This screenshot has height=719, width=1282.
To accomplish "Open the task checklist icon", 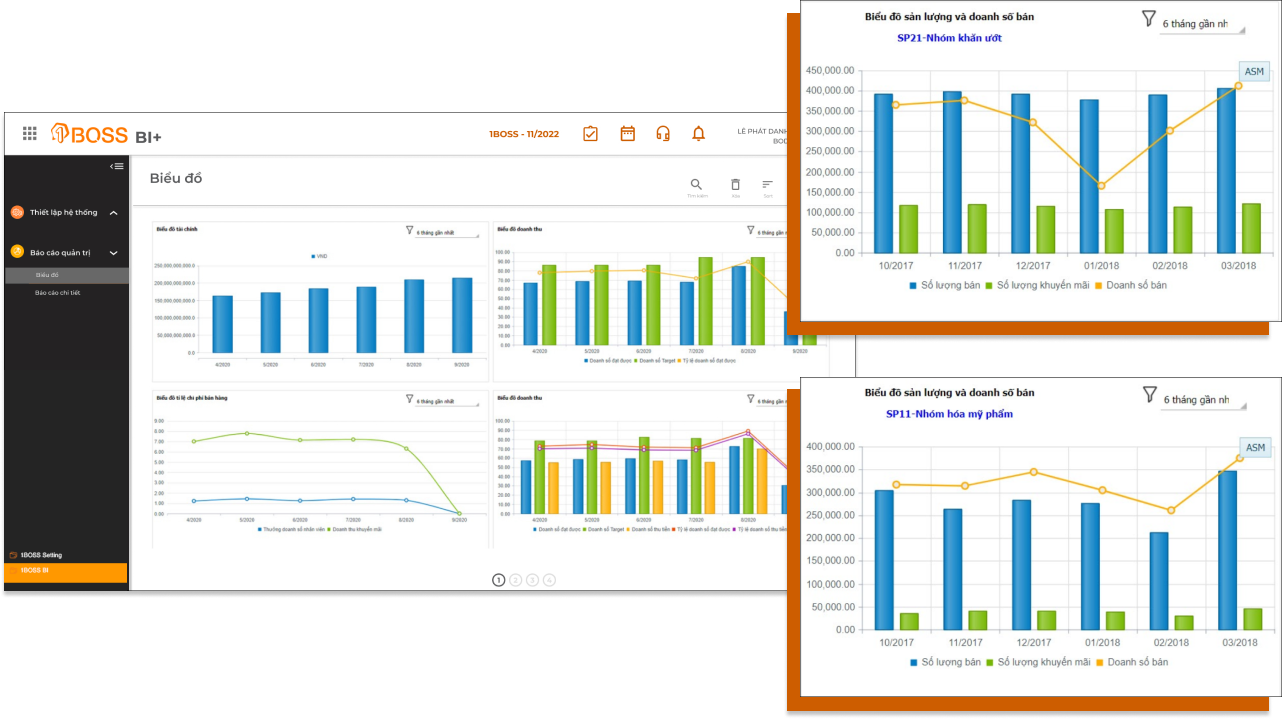I will pyautogui.click(x=590, y=133).
